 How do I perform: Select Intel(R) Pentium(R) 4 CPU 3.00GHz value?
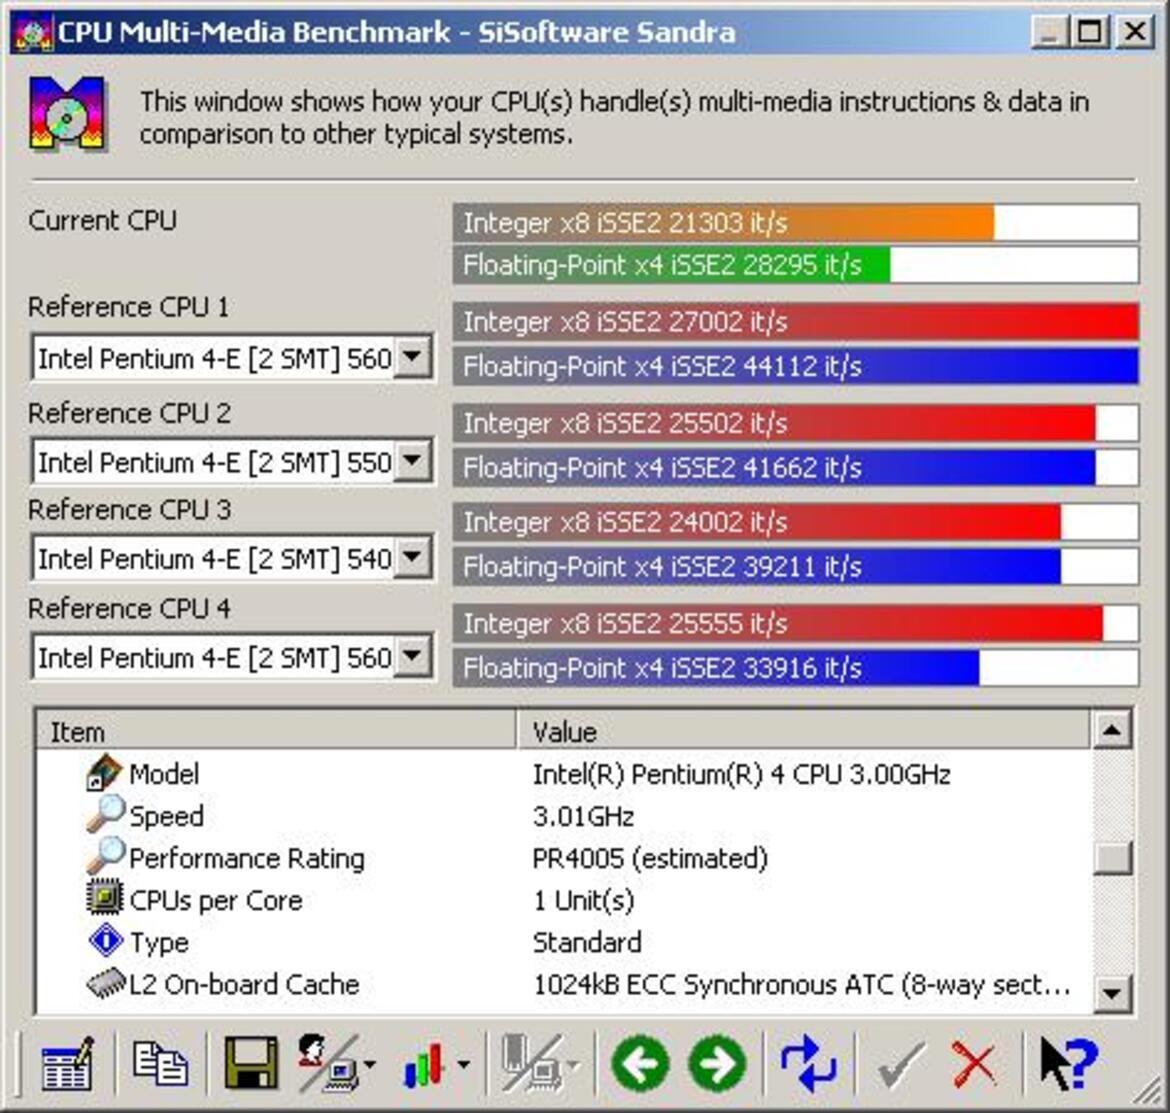point(742,774)
